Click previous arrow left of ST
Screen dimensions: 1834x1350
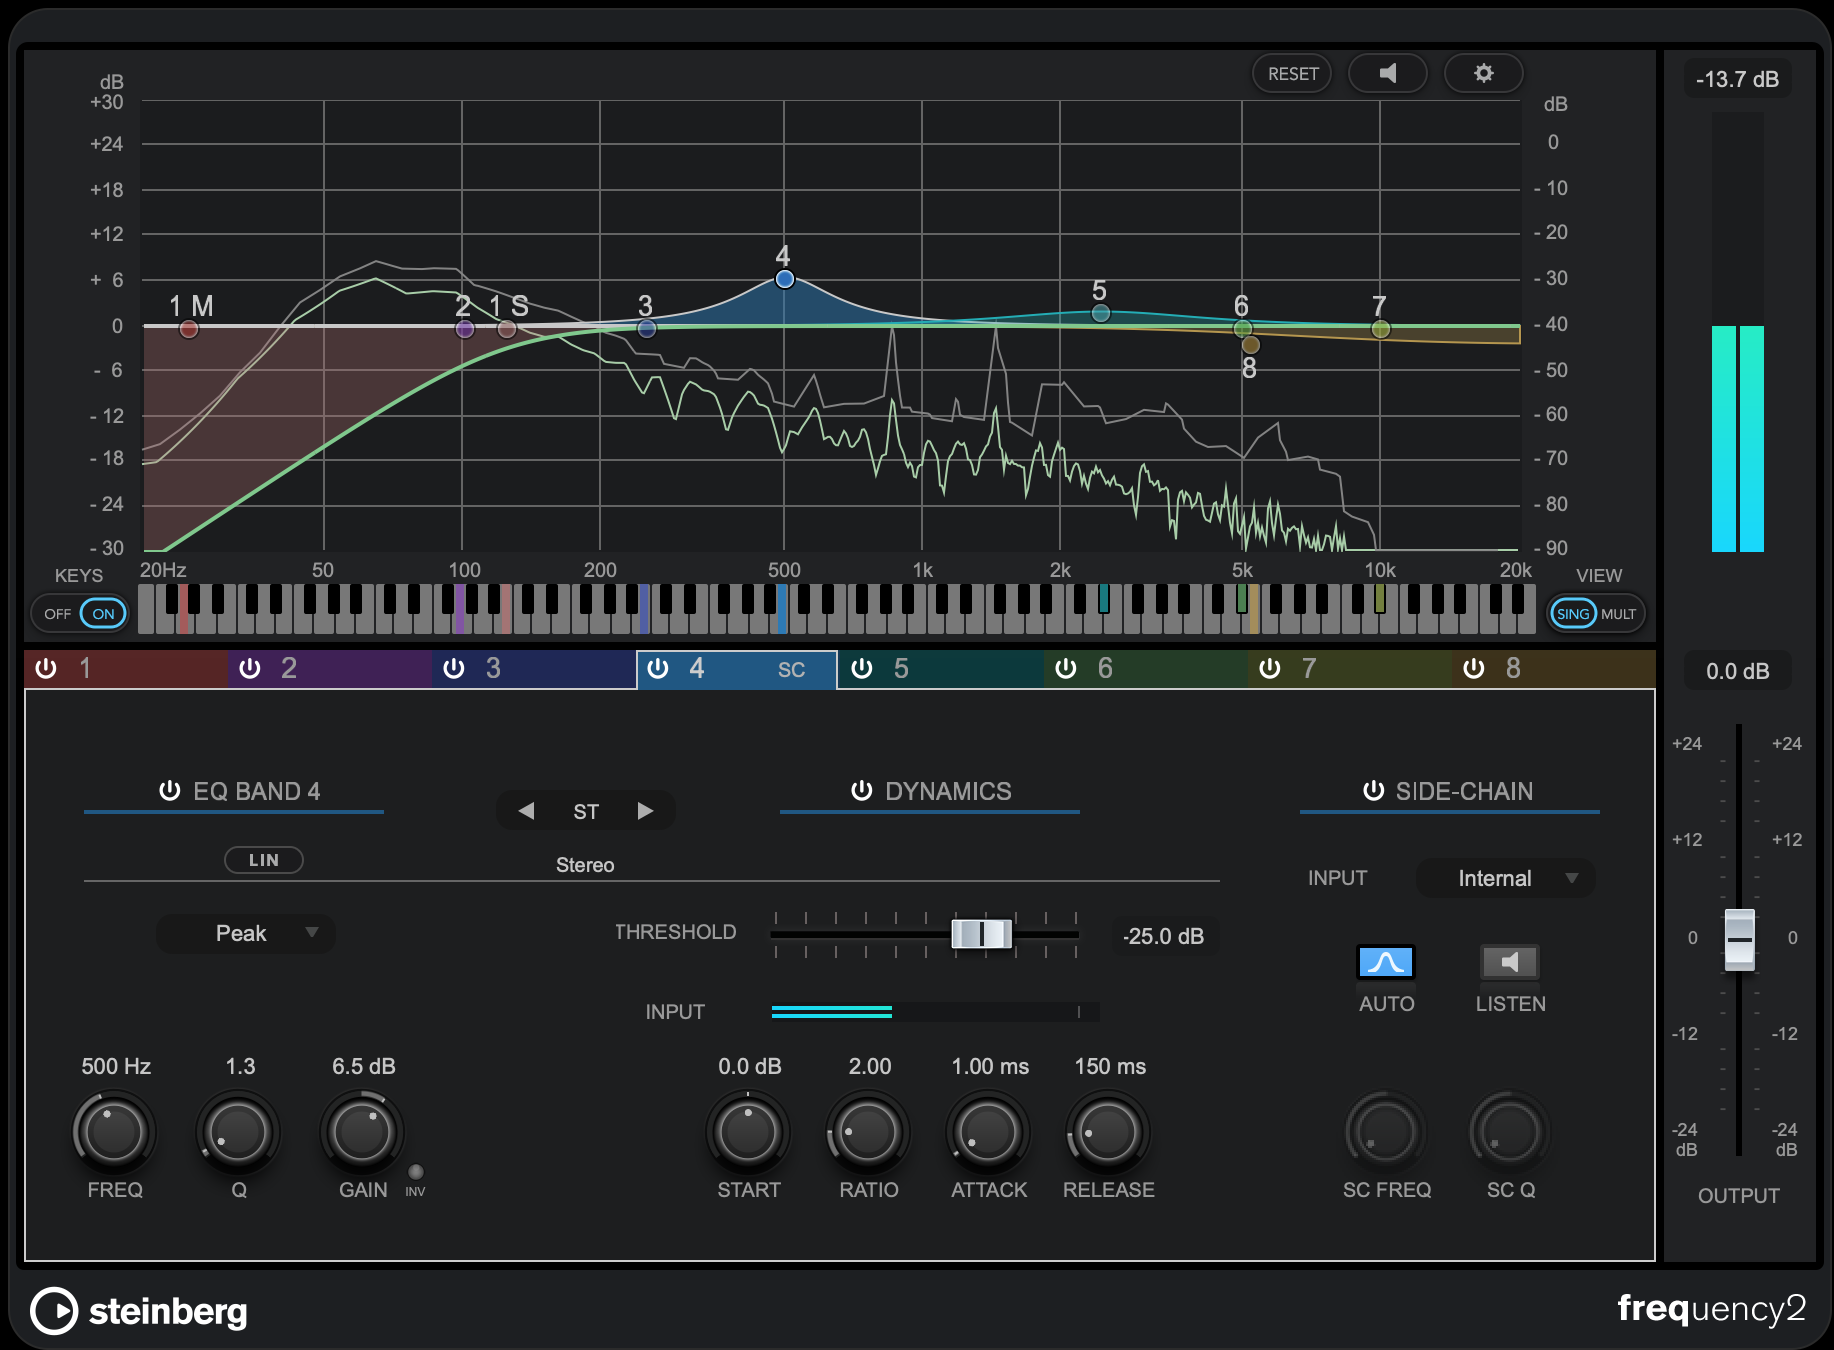[x=526, y=811]
